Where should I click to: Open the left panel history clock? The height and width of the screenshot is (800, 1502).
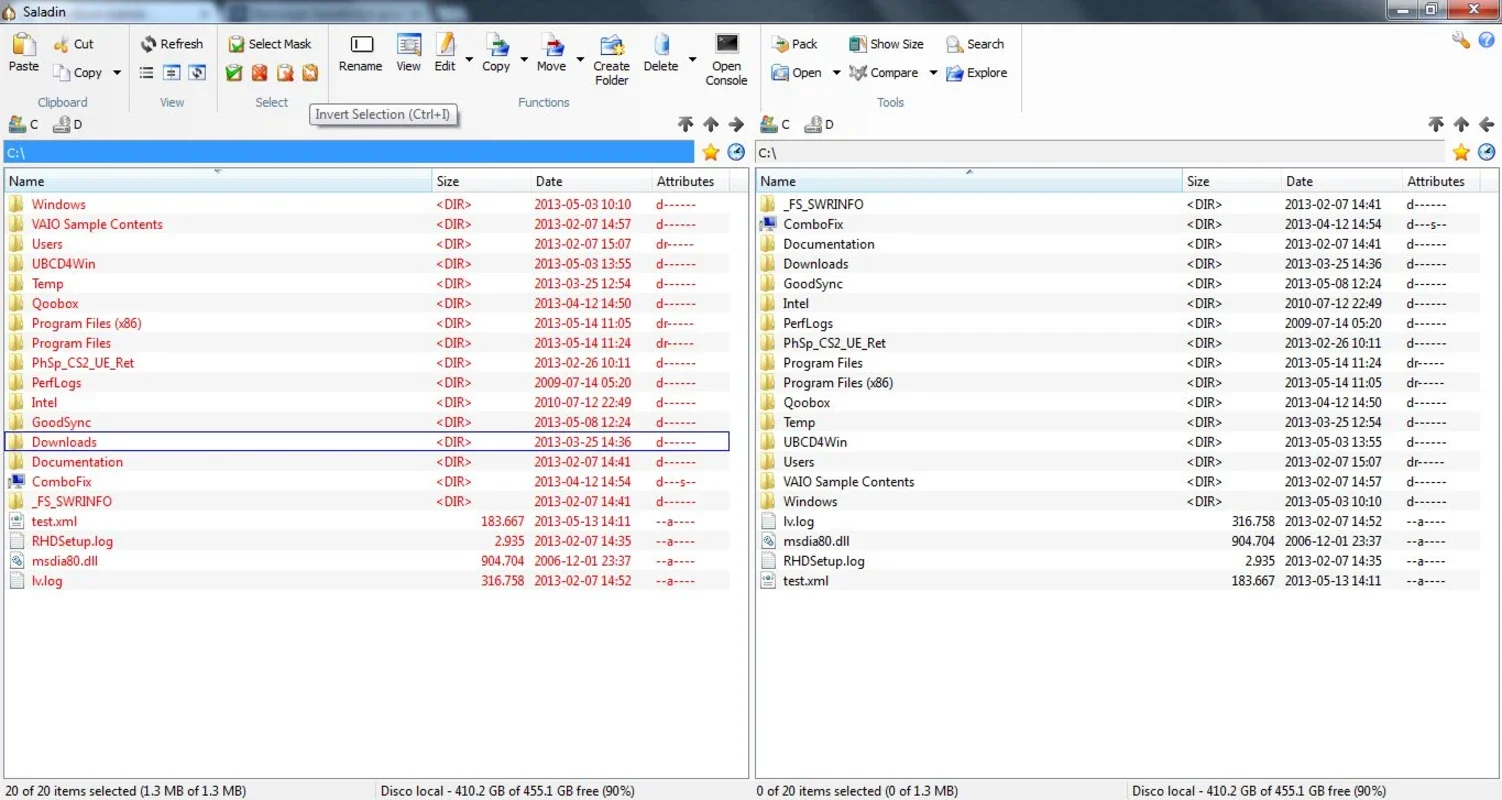736,152
